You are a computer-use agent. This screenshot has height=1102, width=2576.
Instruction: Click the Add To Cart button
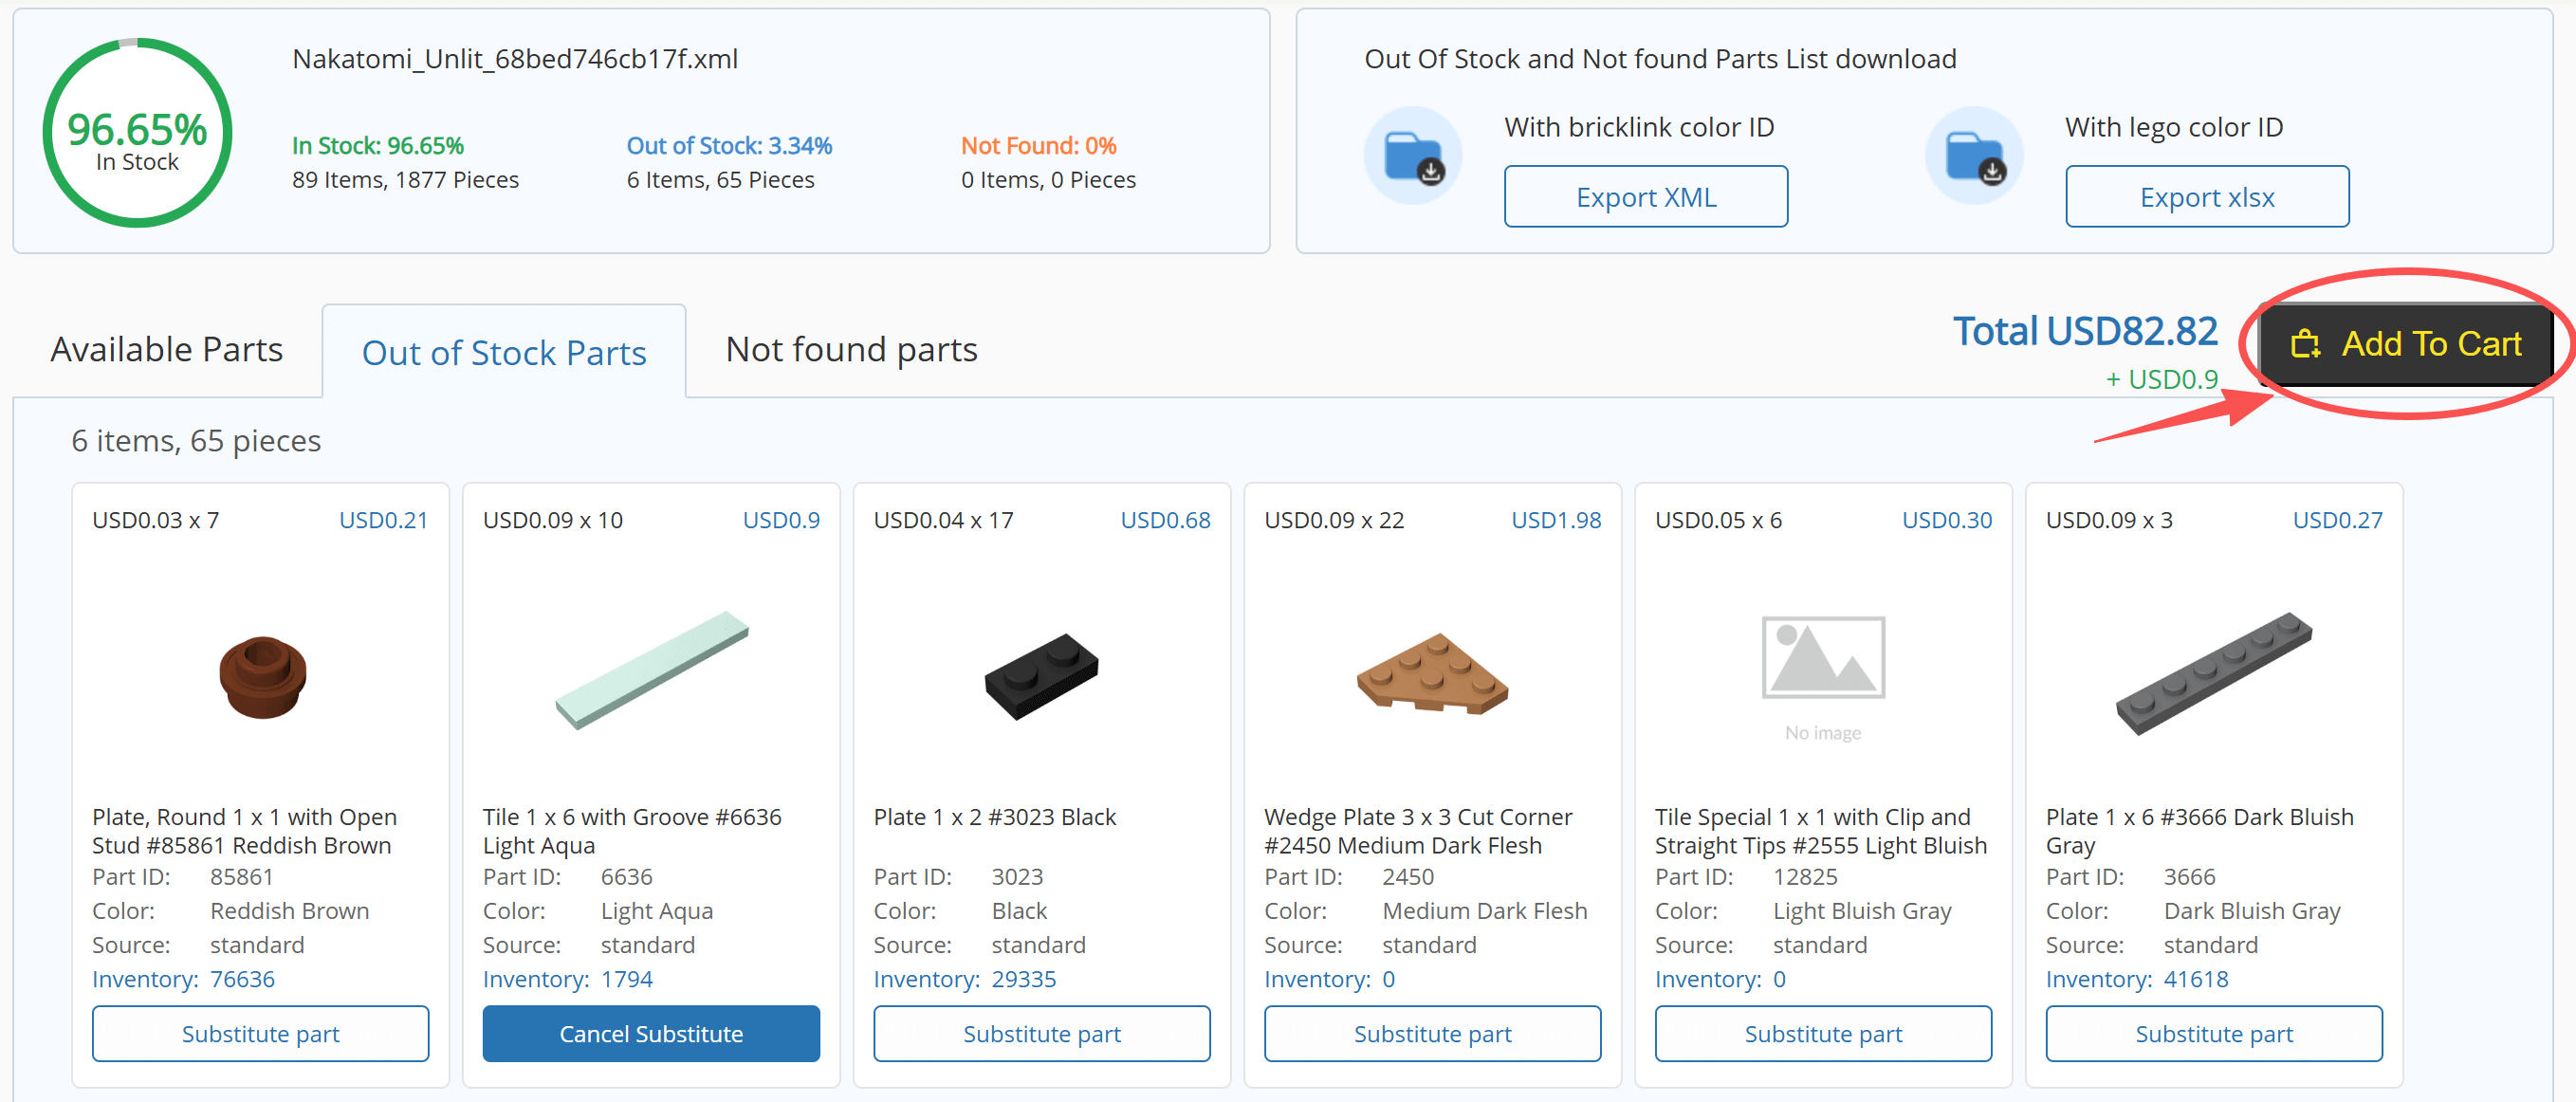2405,344
